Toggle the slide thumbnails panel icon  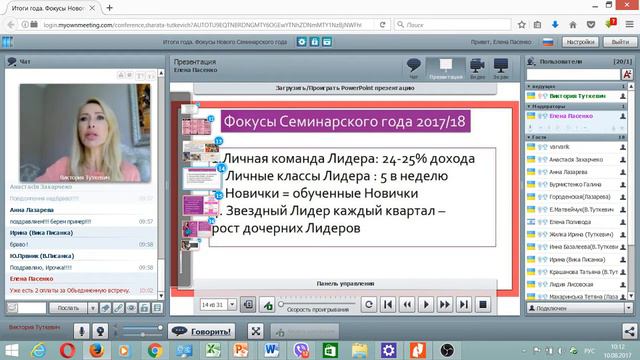(x=248, y=304)
